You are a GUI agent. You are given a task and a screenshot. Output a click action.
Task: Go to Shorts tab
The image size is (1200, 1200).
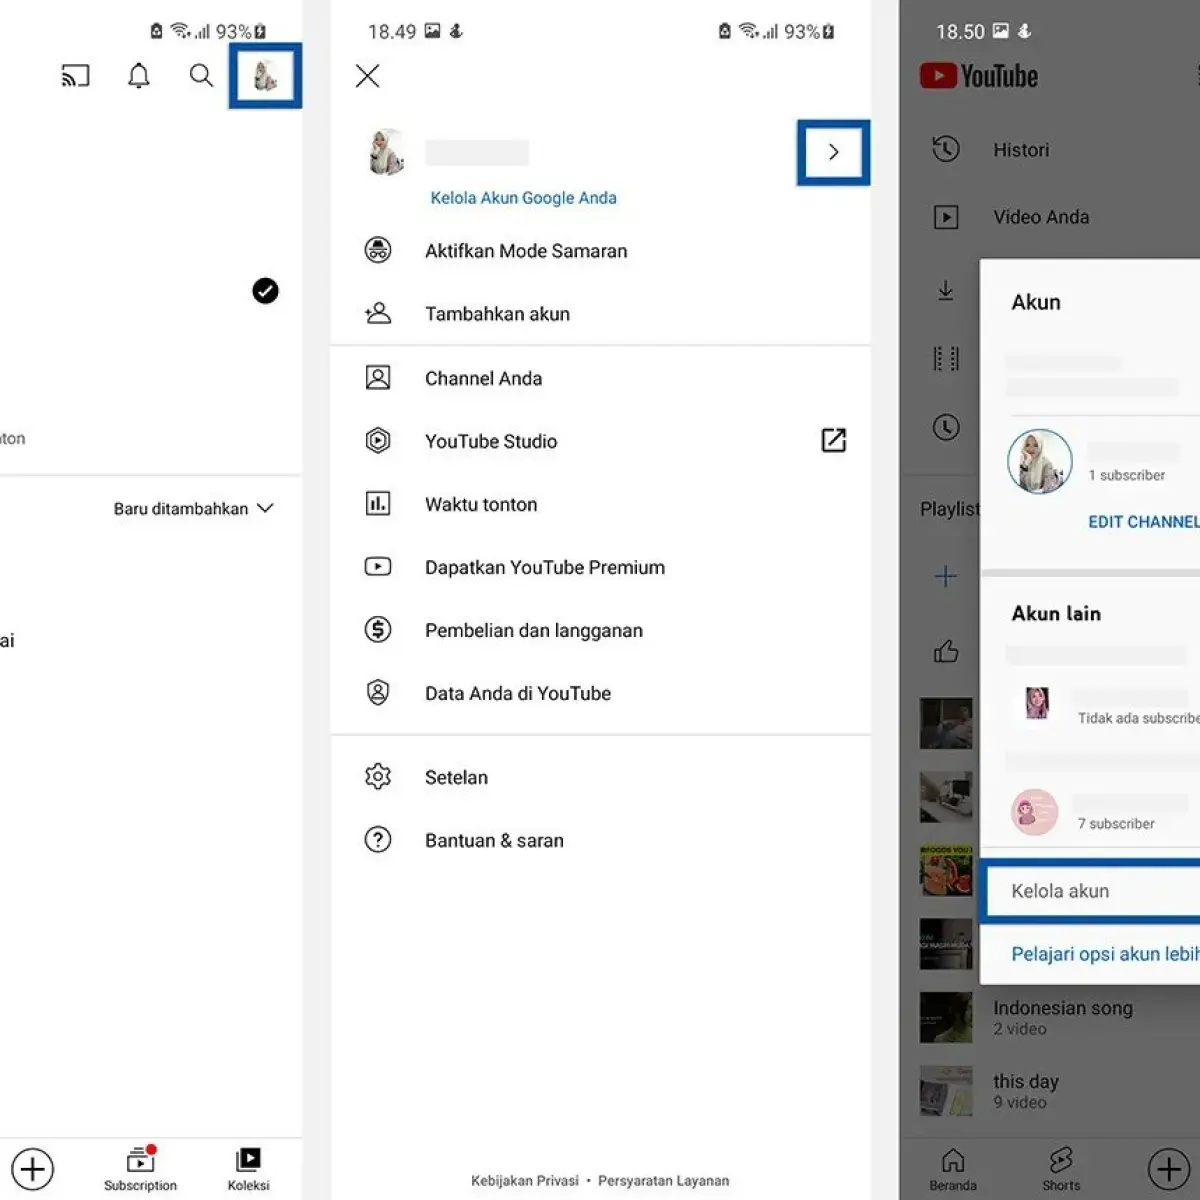point(1061,1169)
